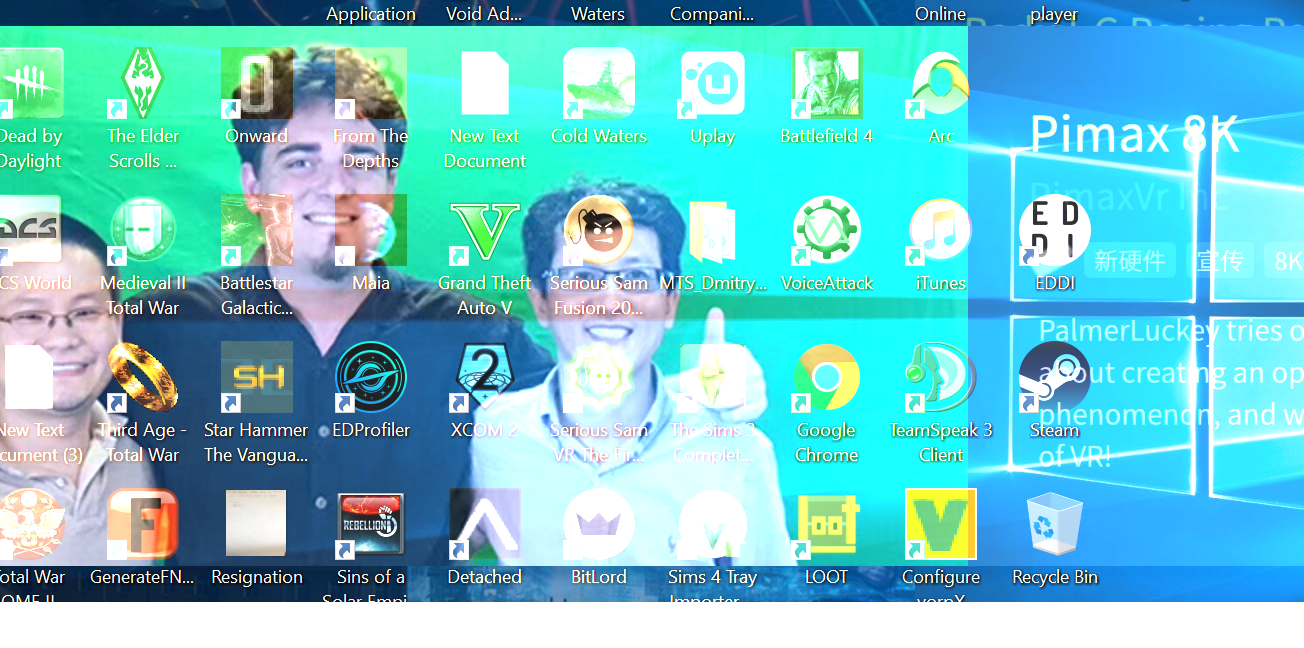Select the Sims 4 Tray Importer icon

tap(713, 524)
